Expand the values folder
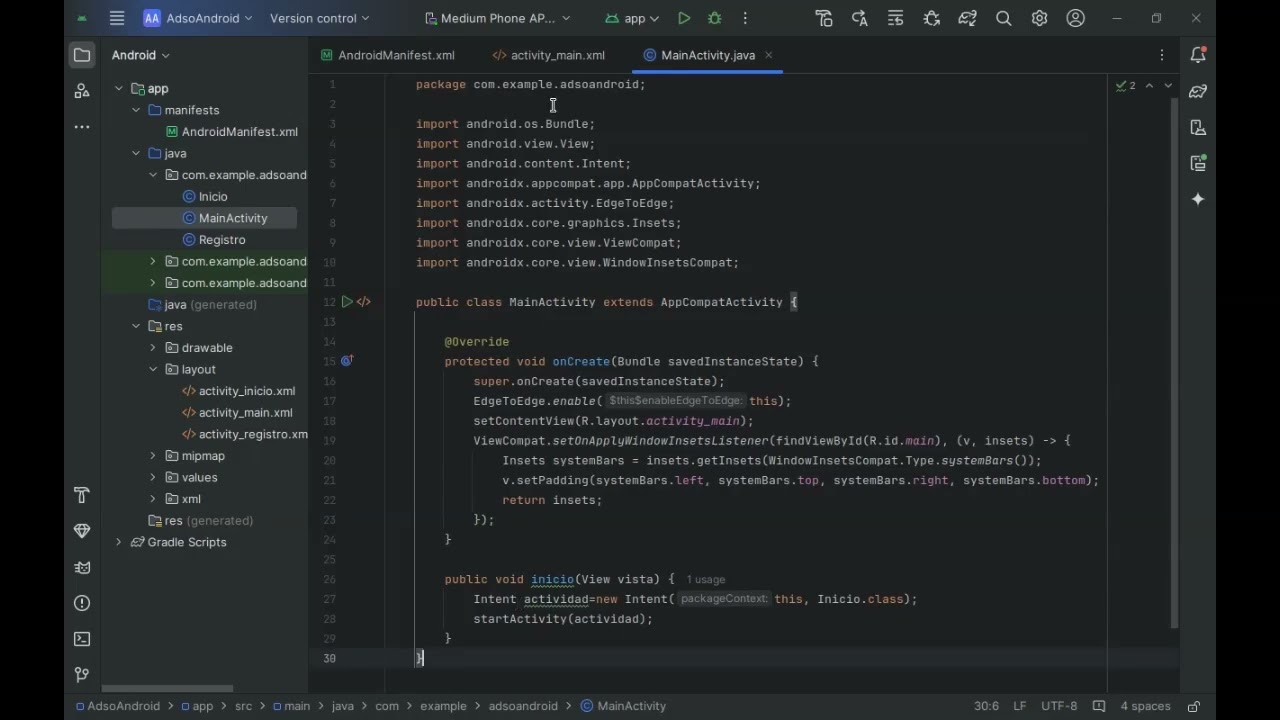The image size is (1280, 720). (153, 477)
